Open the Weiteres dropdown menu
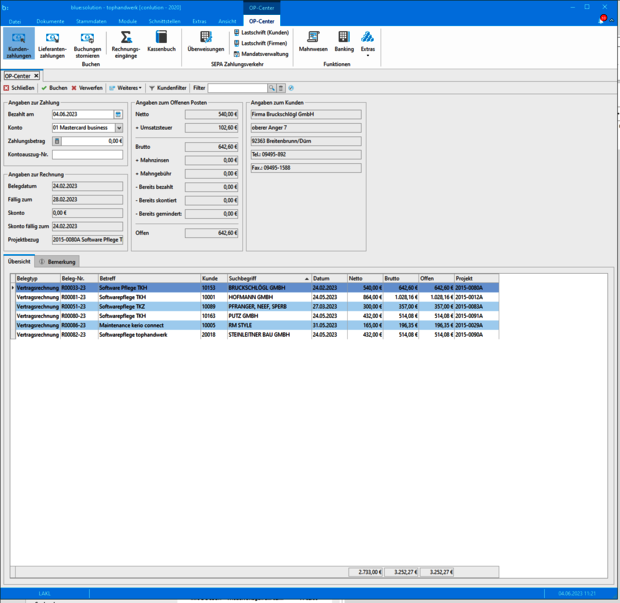 click(126, 88)
